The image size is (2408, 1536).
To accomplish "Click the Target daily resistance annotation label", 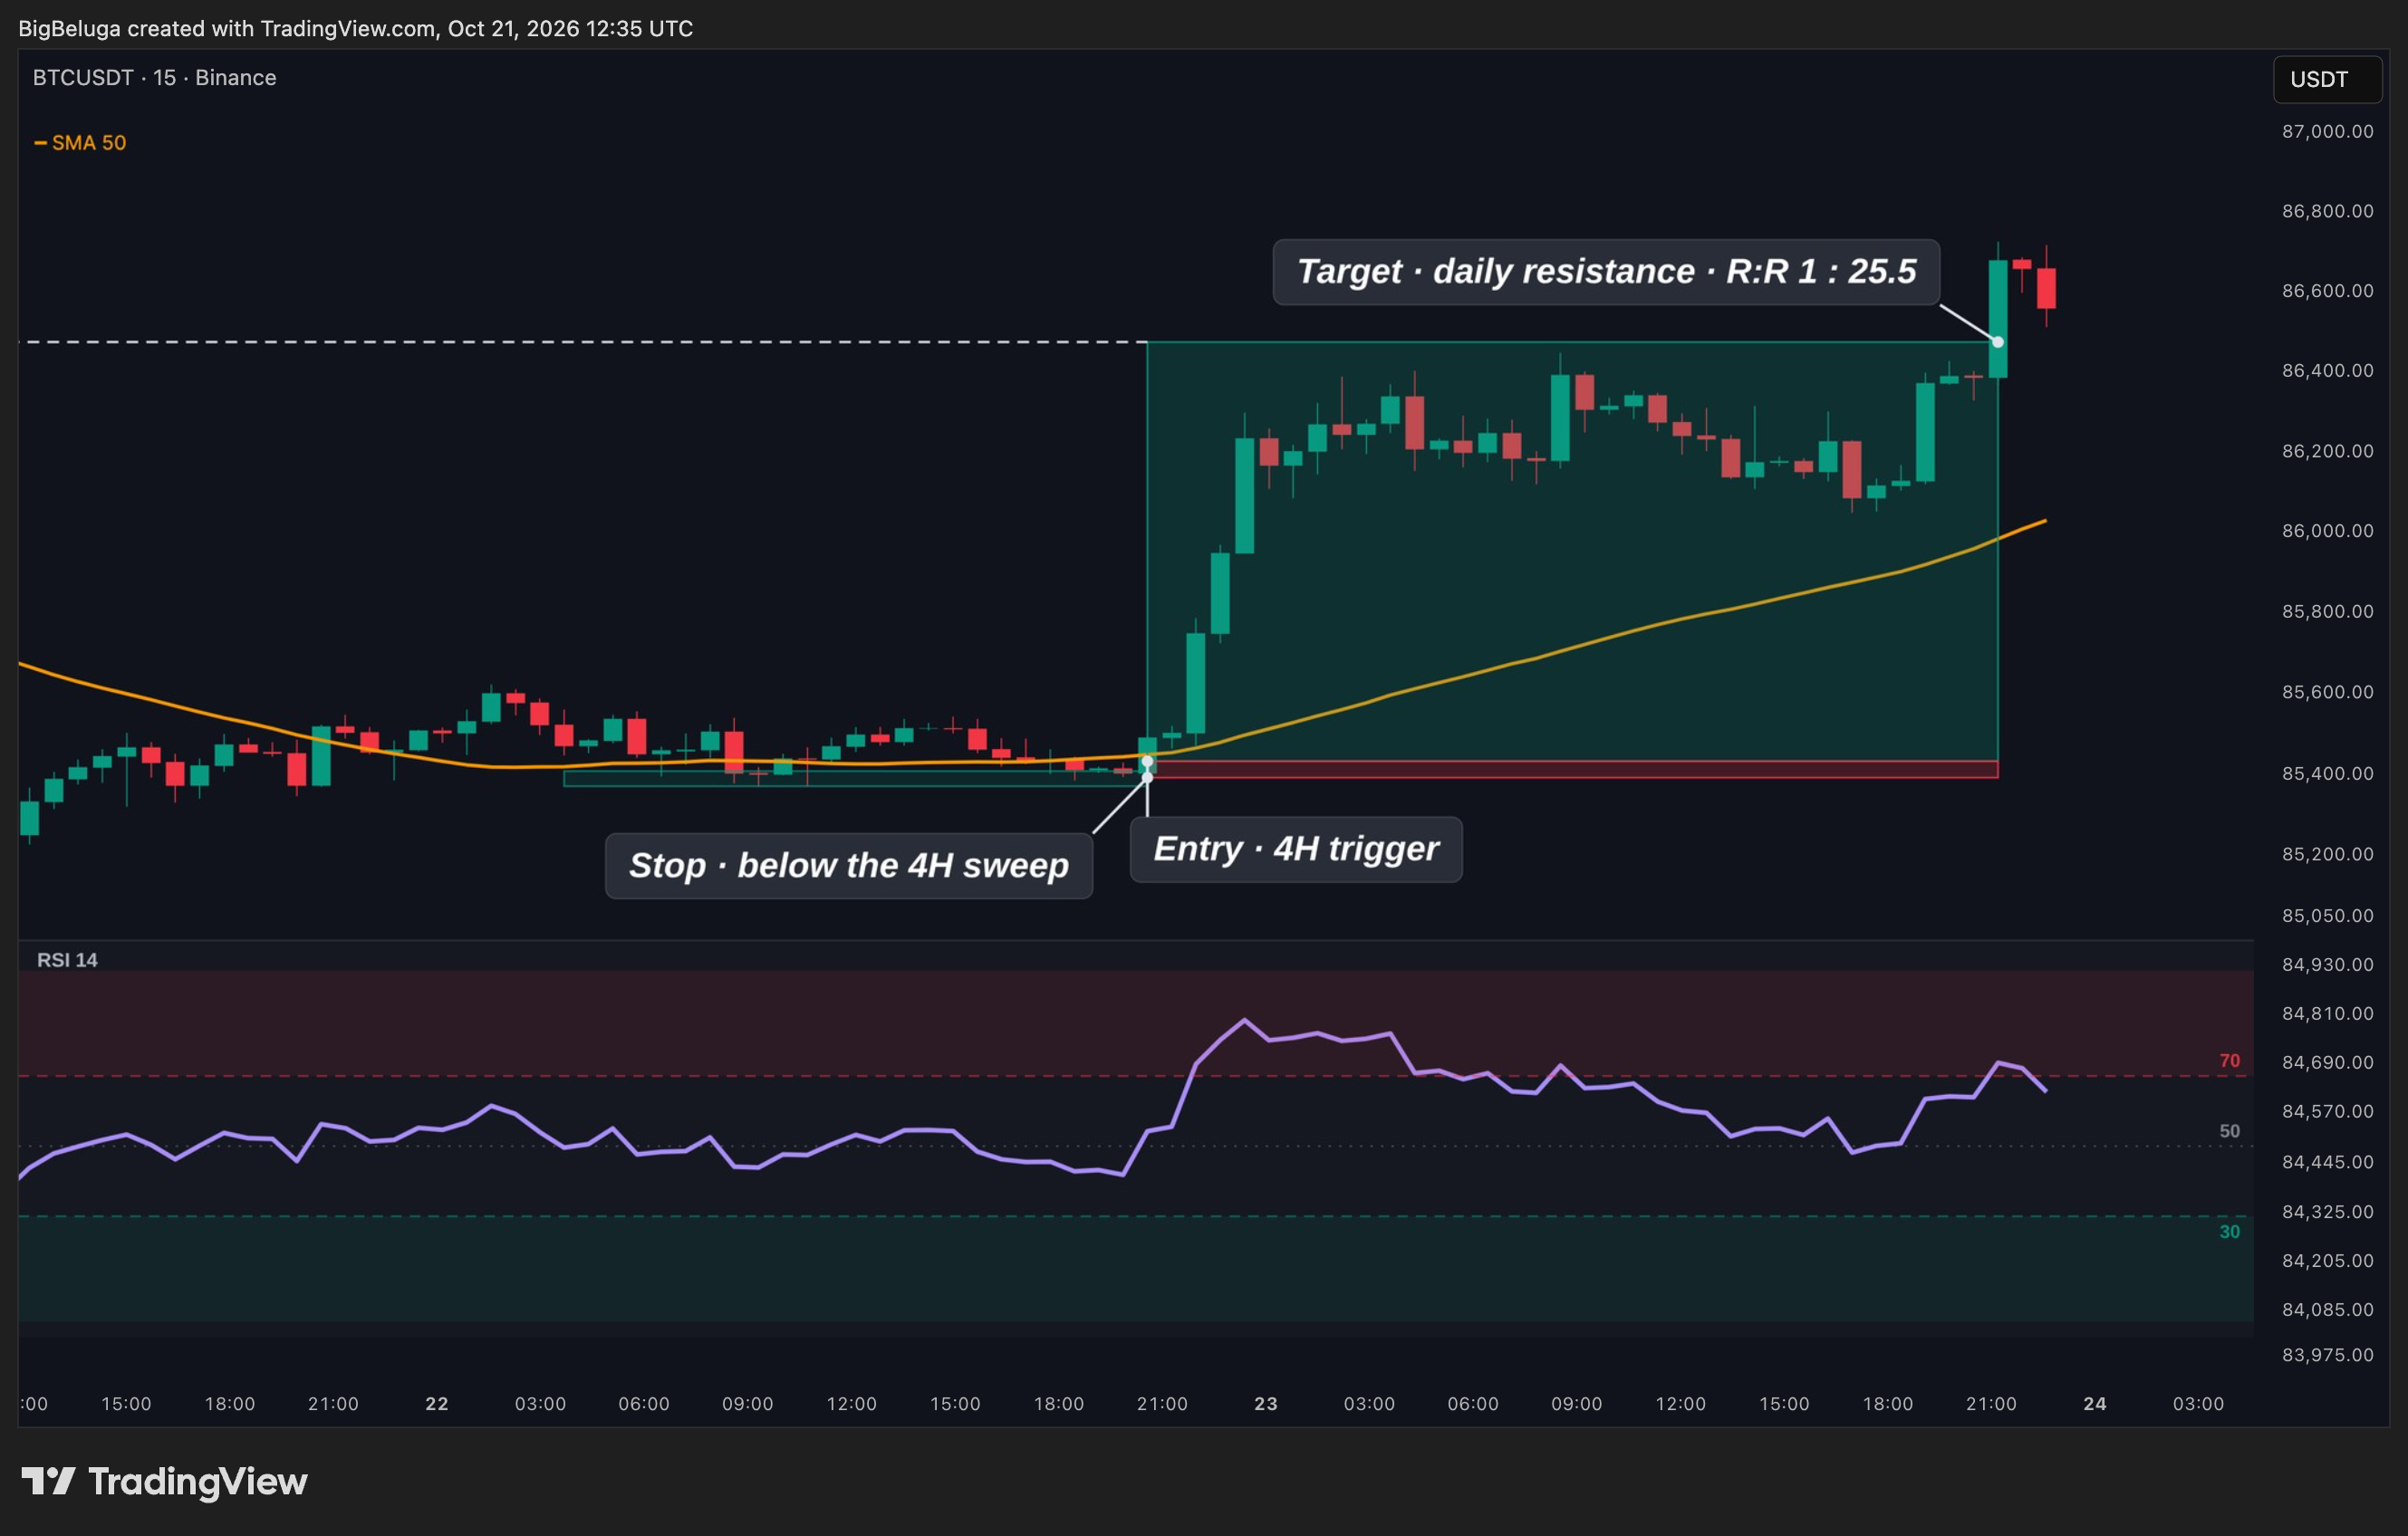I will pyautogui.click(x=1606, y=272).
